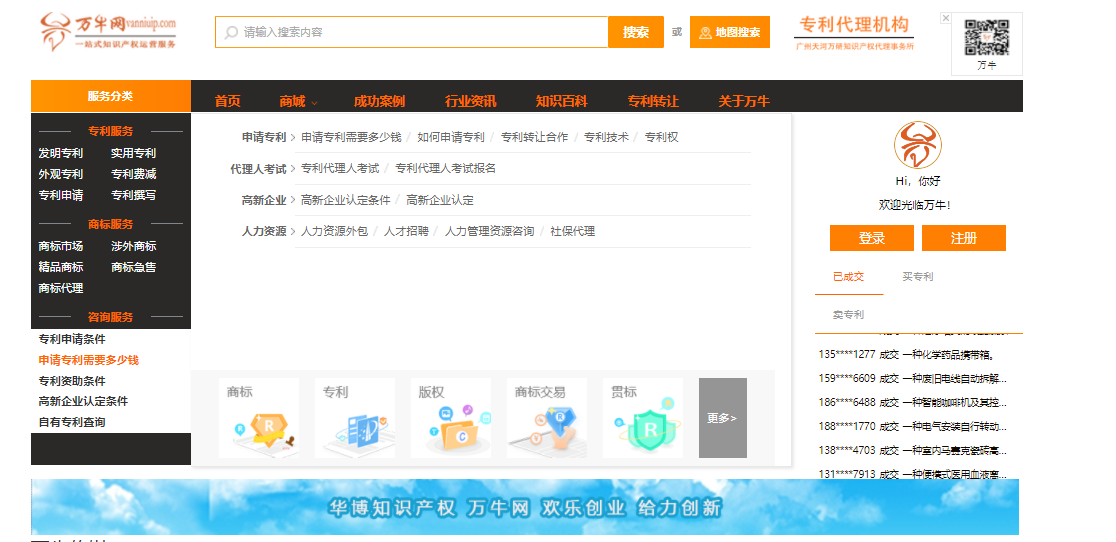Open the 版权 service card
Image resolution: width=1116 pixels, height=542 pixels.
pos(451,418)
